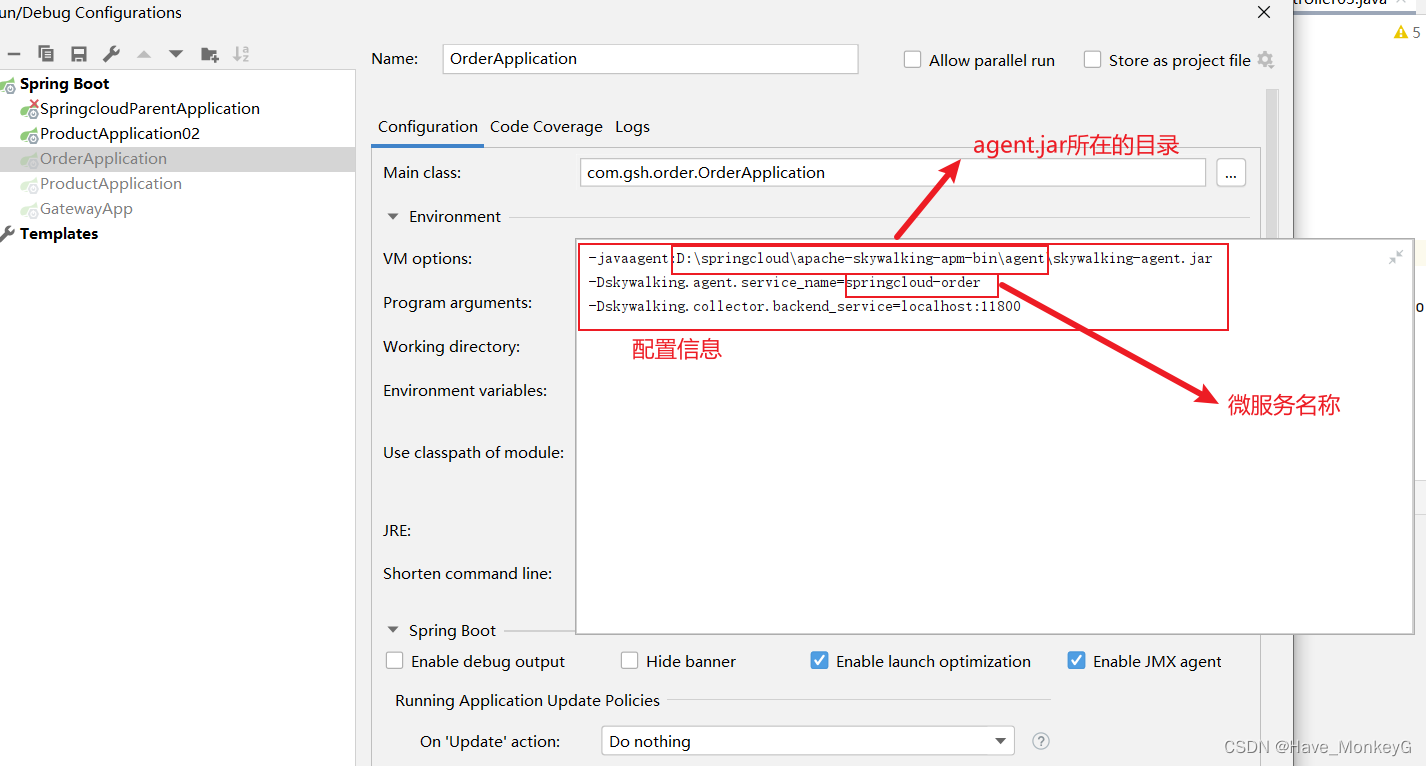Browse for main class with the ellipsis button
This screenshot has height=766, width=1426.
1231,173
